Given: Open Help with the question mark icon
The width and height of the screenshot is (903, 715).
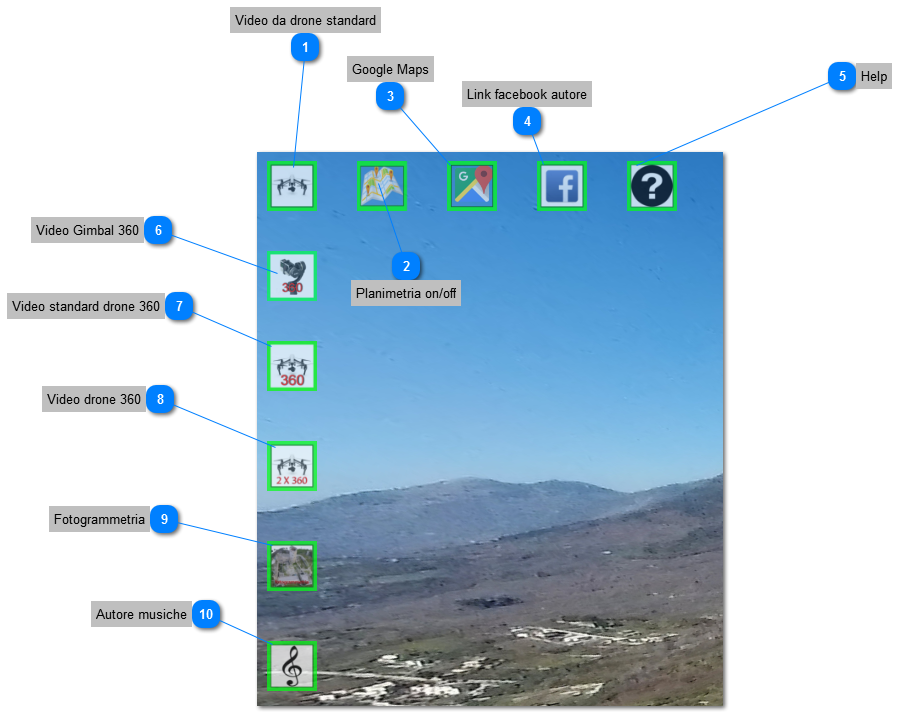Looking at the screenshot, I should click(x=652, y=186).
